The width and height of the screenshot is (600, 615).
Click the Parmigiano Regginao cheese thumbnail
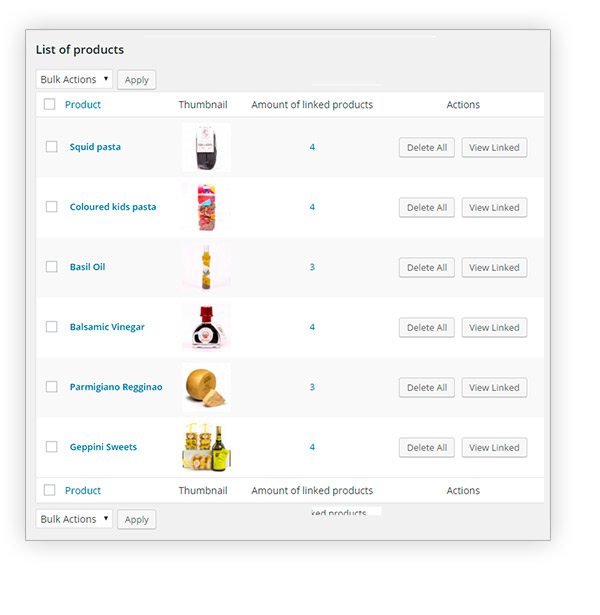[206, 388]
